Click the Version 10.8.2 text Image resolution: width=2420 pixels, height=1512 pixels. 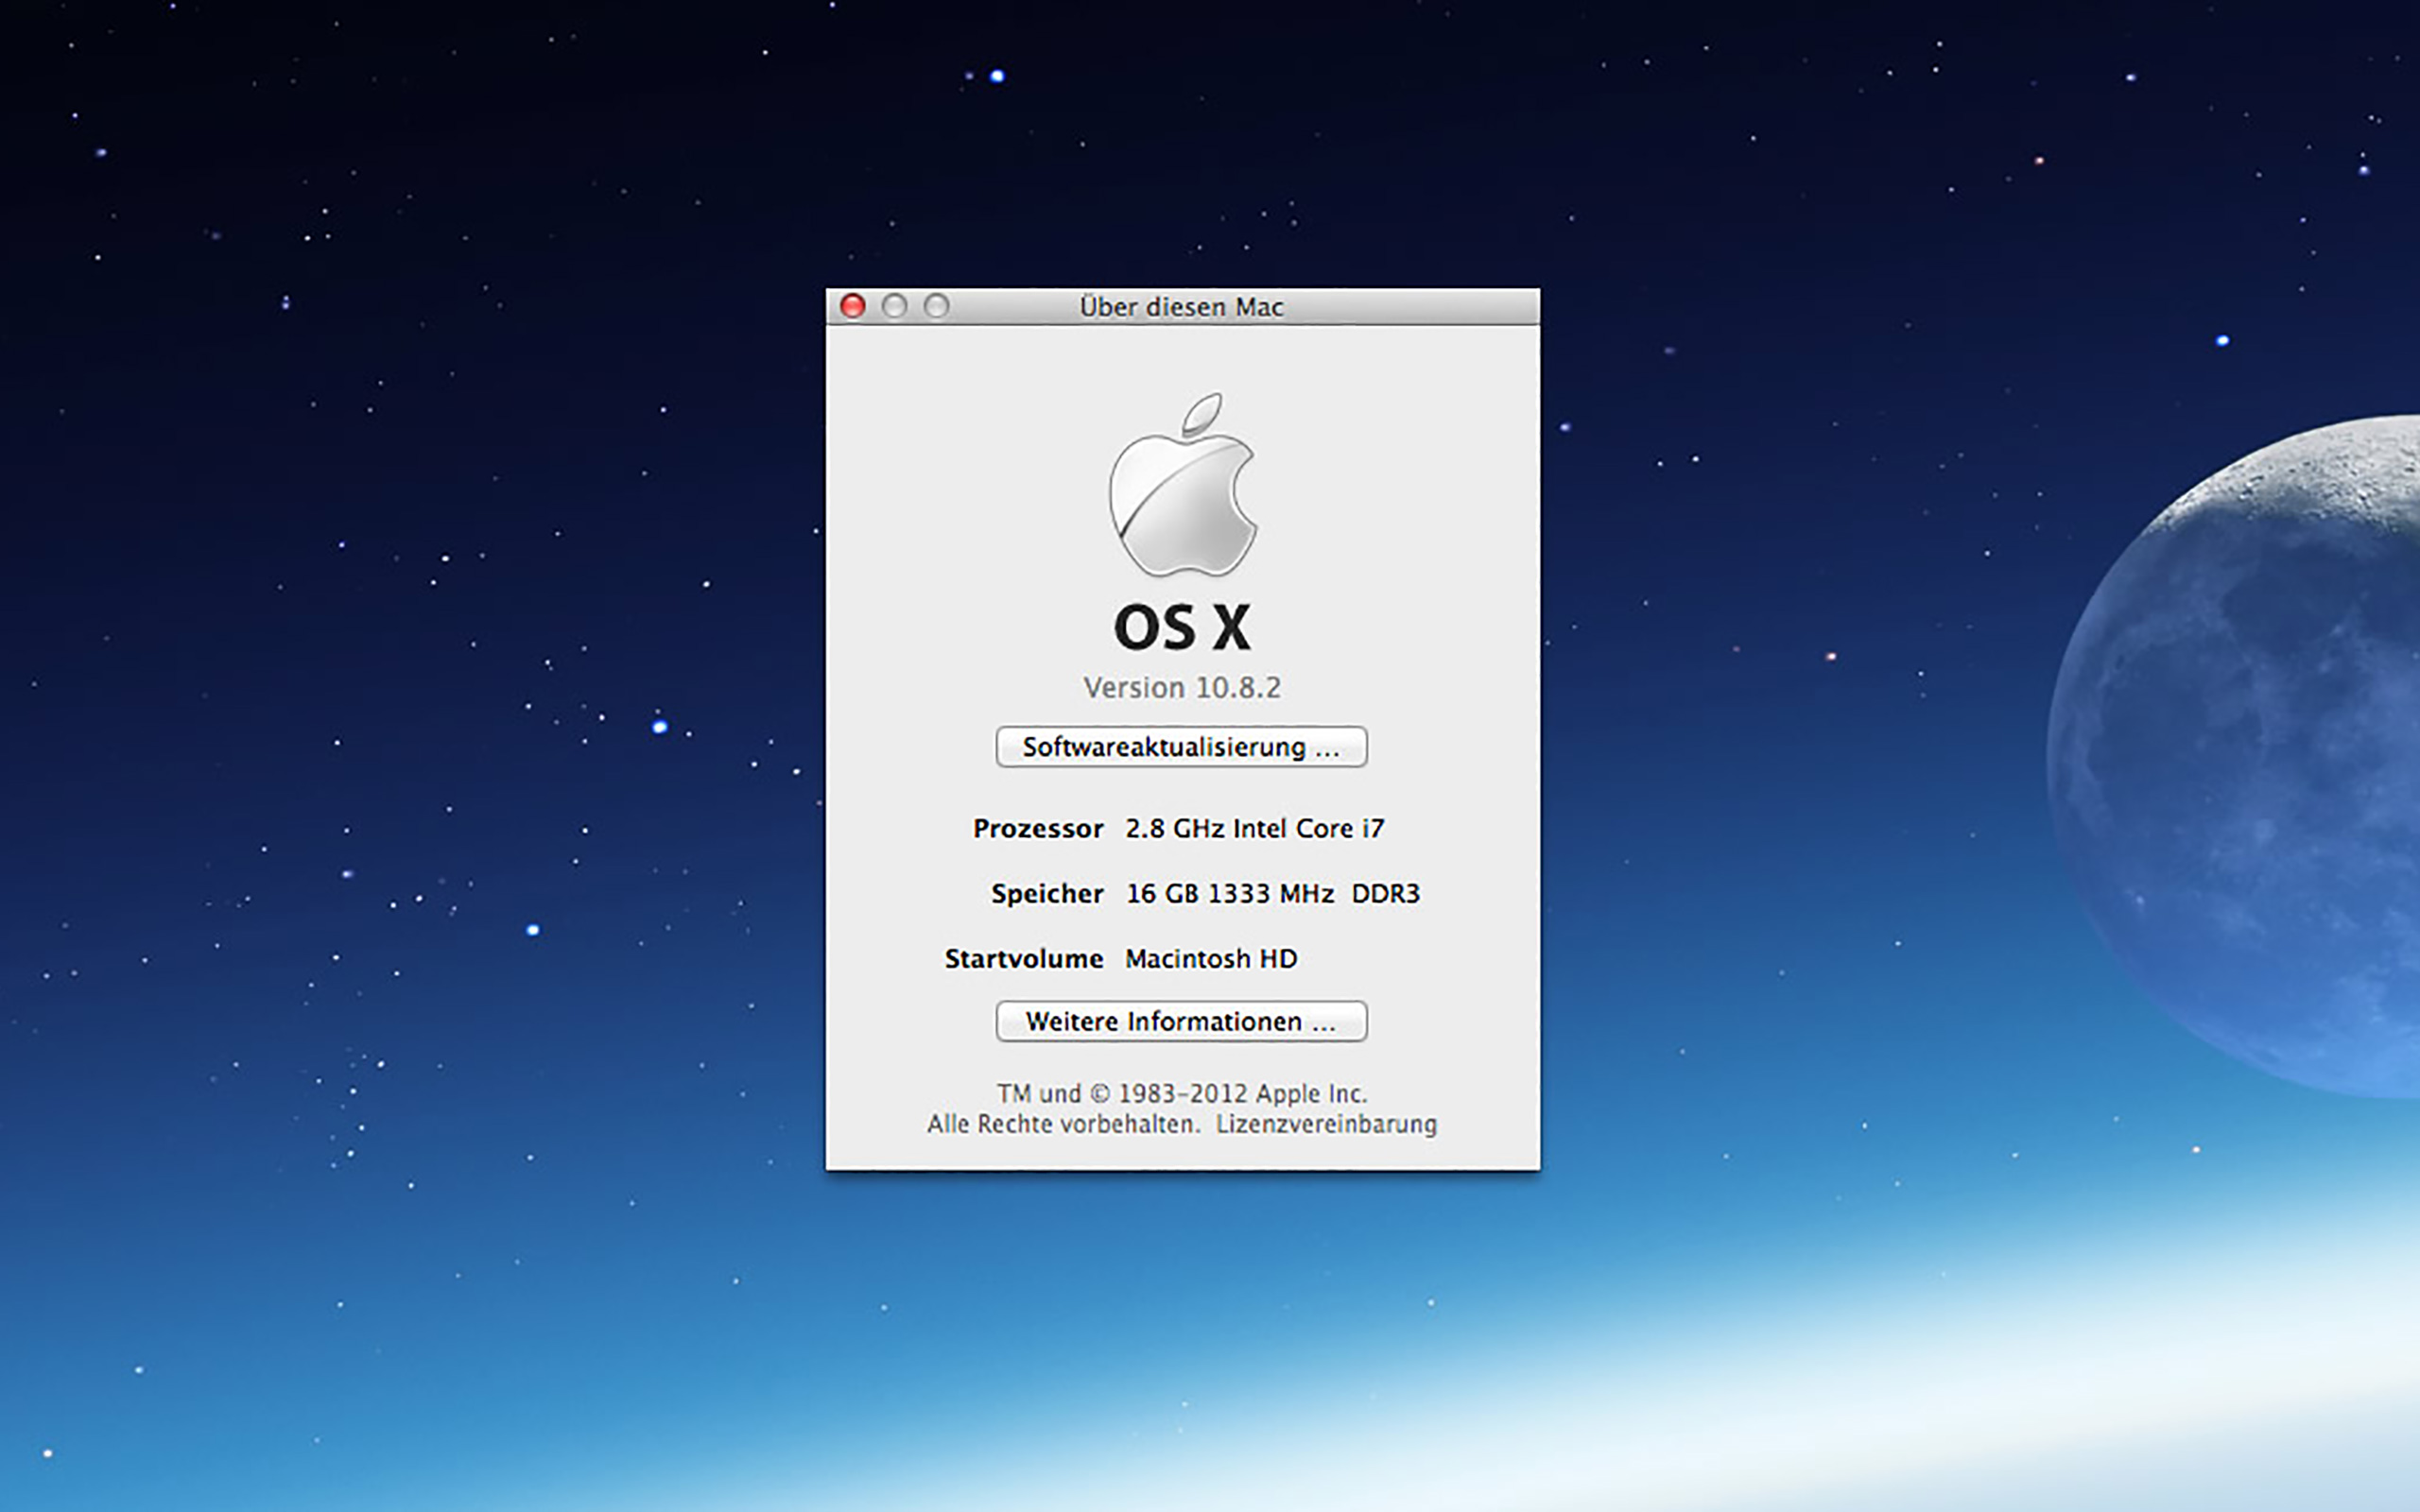pos(1182,688)
